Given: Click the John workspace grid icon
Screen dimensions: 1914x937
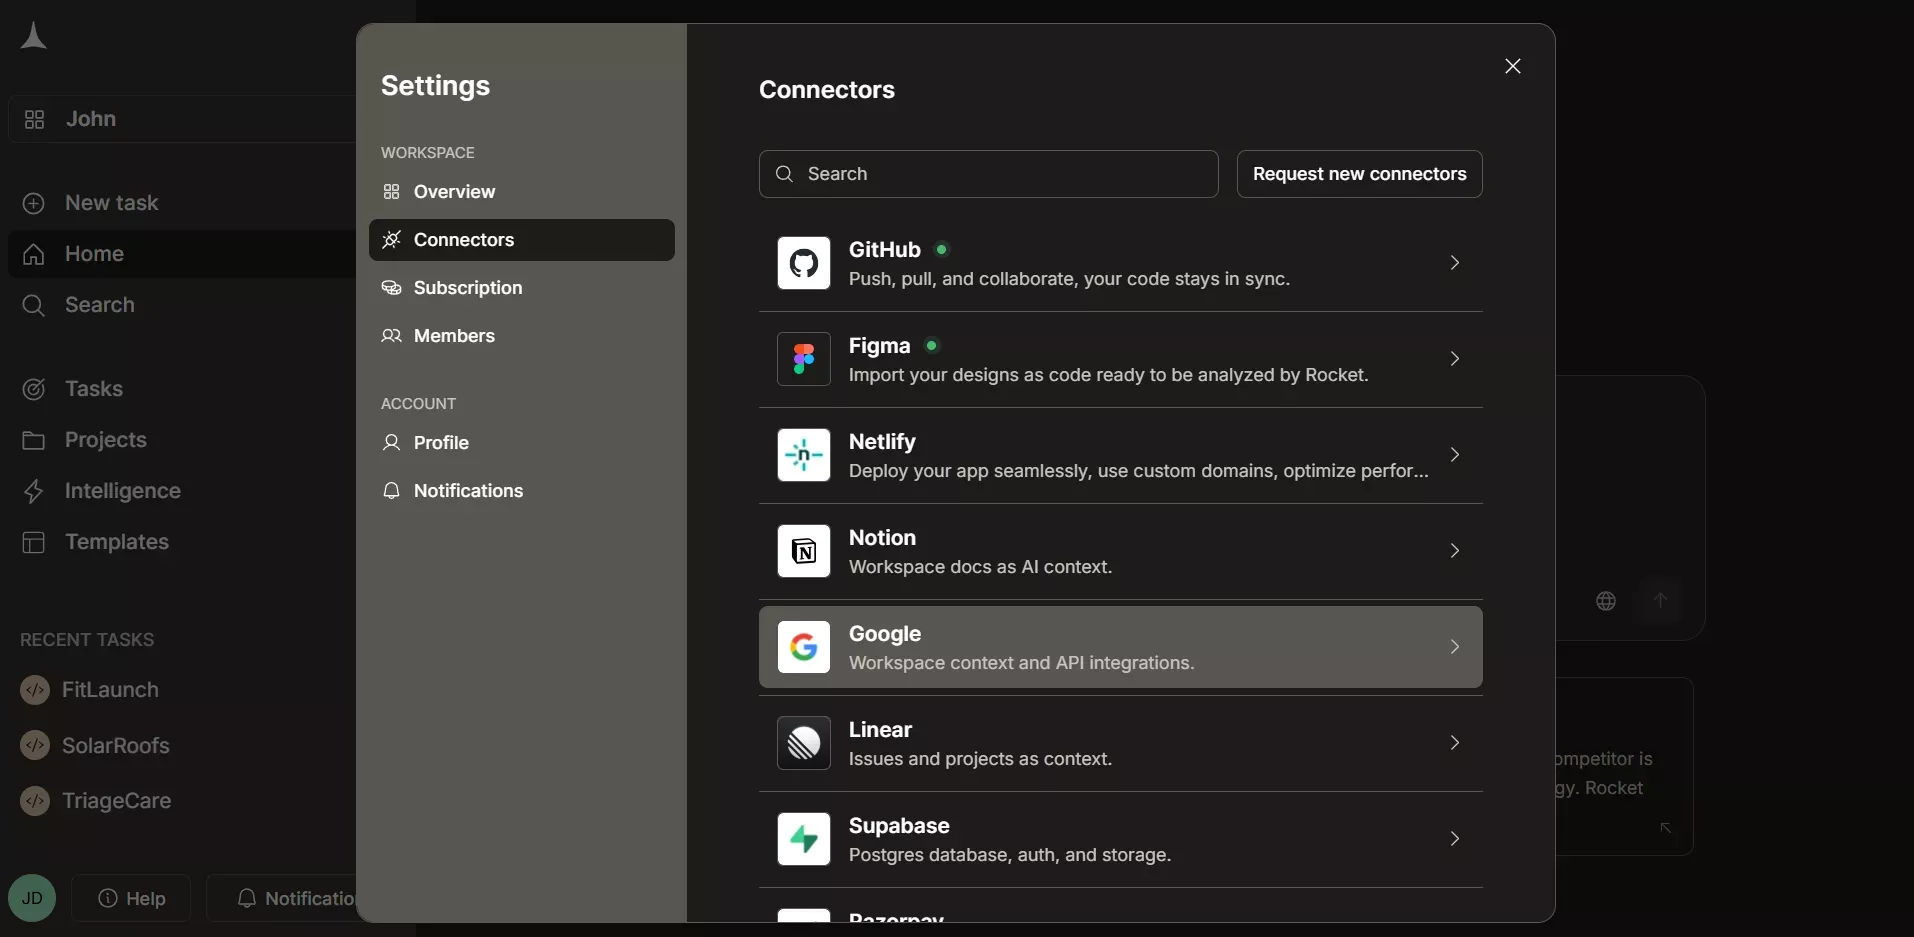Looking at the screenshot, I should click(x=34, y=119).
